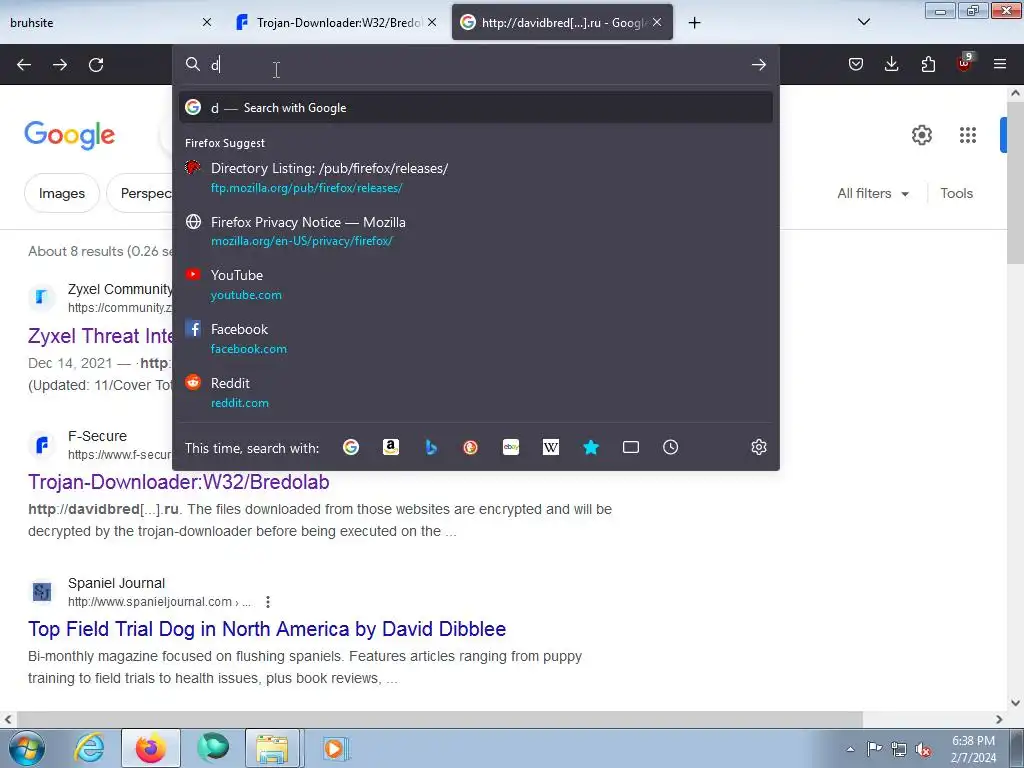Open Zyxel Threat Intelligence result link

[100, 336]
